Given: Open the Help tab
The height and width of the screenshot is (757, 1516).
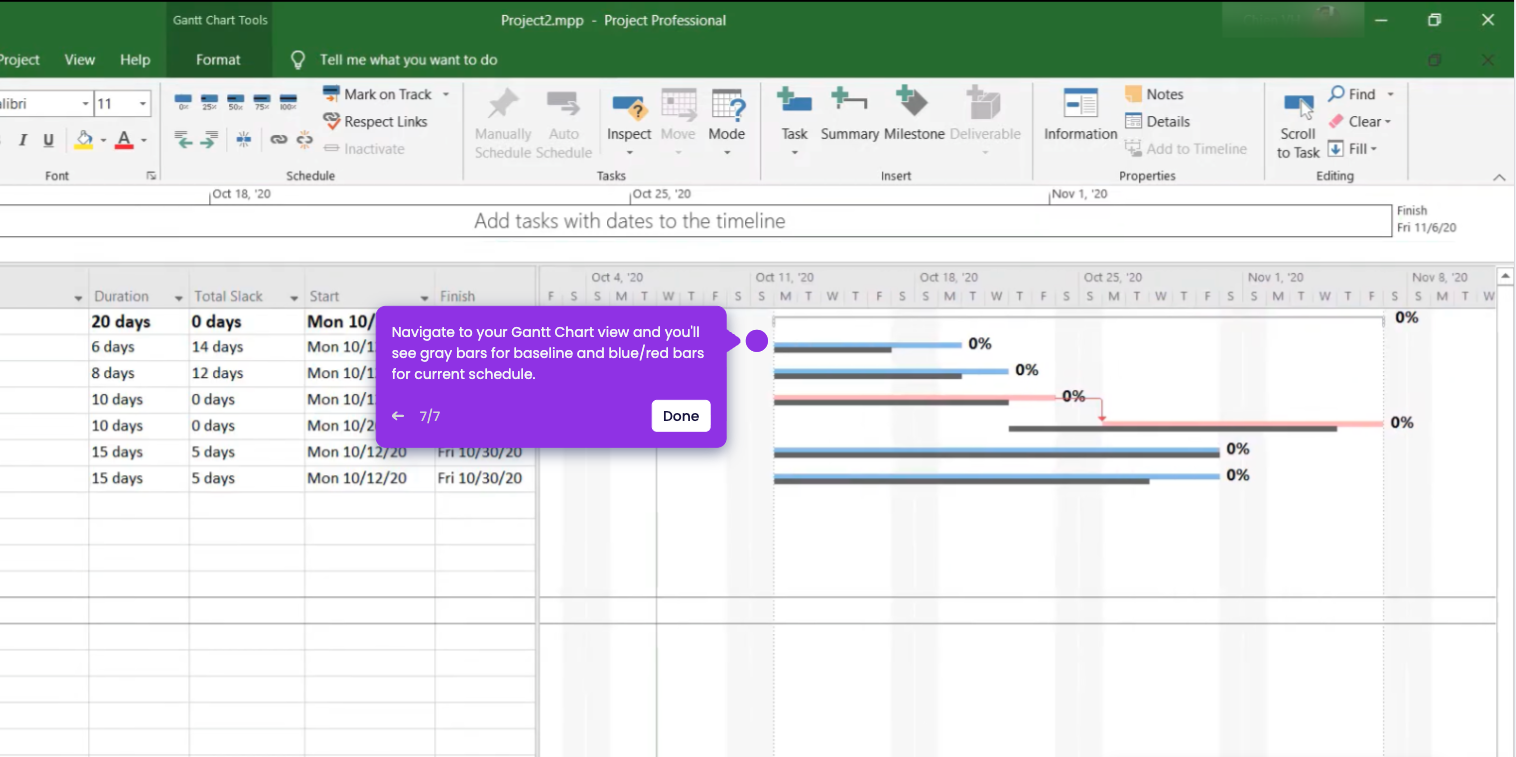Looking at the screenshot, I should [x=135, y=59].
